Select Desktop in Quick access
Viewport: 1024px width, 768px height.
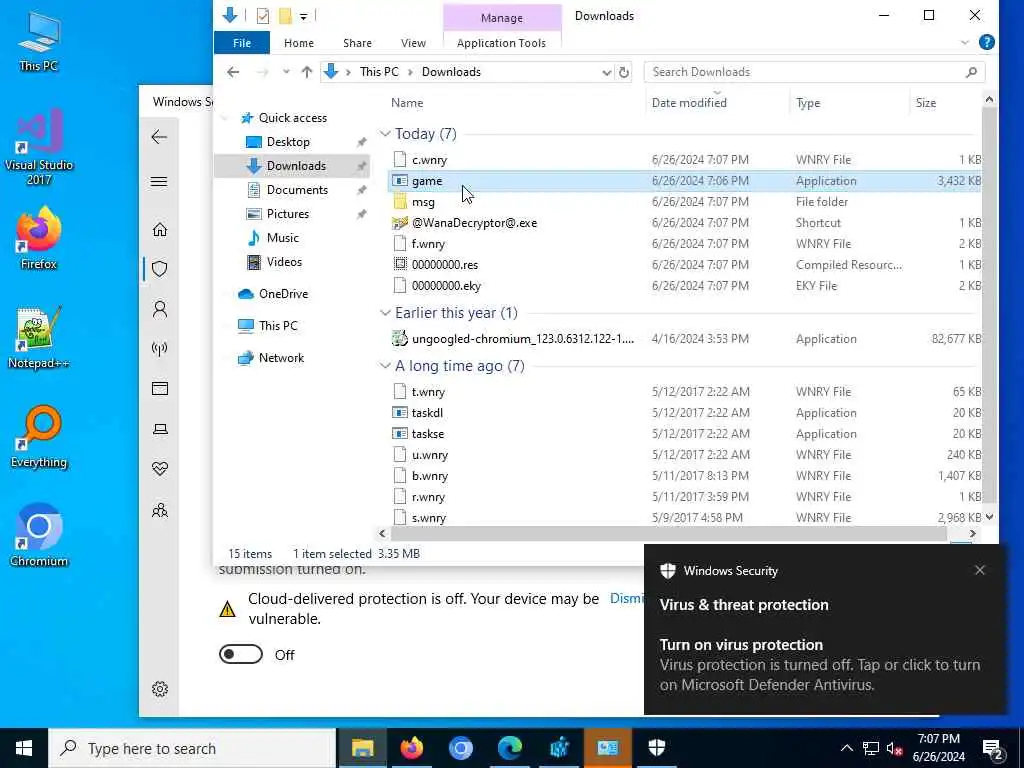(288, 142)
